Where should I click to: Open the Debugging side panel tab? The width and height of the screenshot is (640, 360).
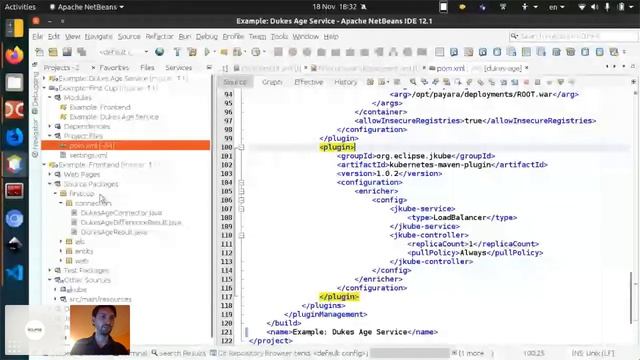pos(35,92)
